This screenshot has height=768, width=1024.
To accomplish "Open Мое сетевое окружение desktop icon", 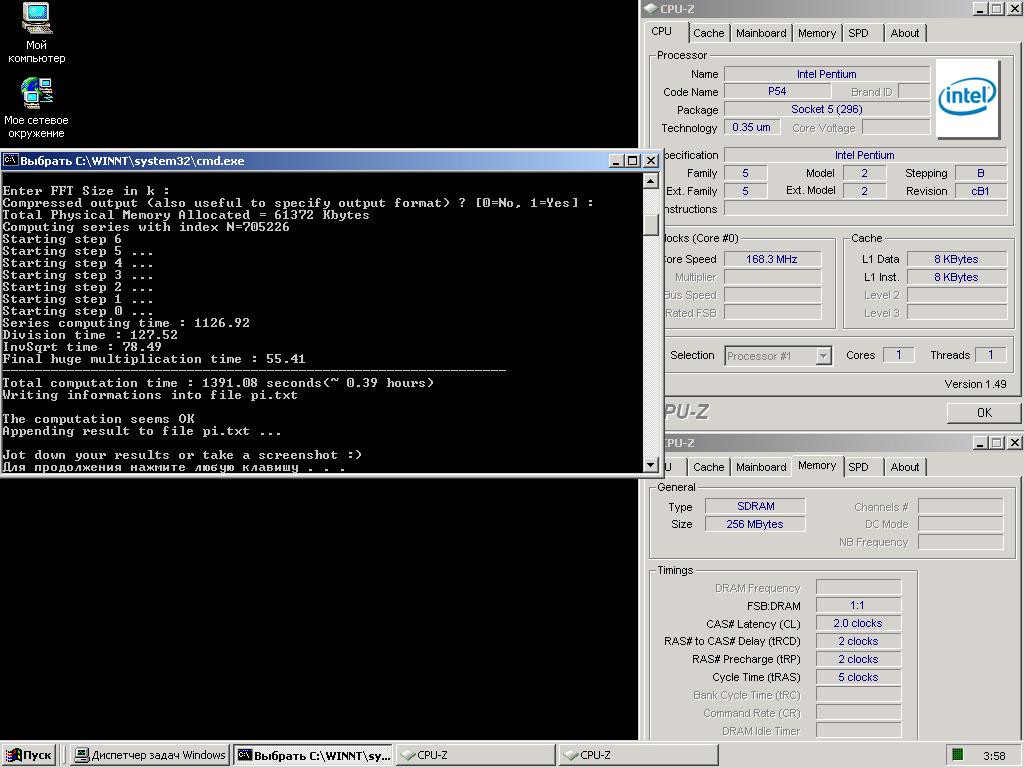I will click(37, 108).
